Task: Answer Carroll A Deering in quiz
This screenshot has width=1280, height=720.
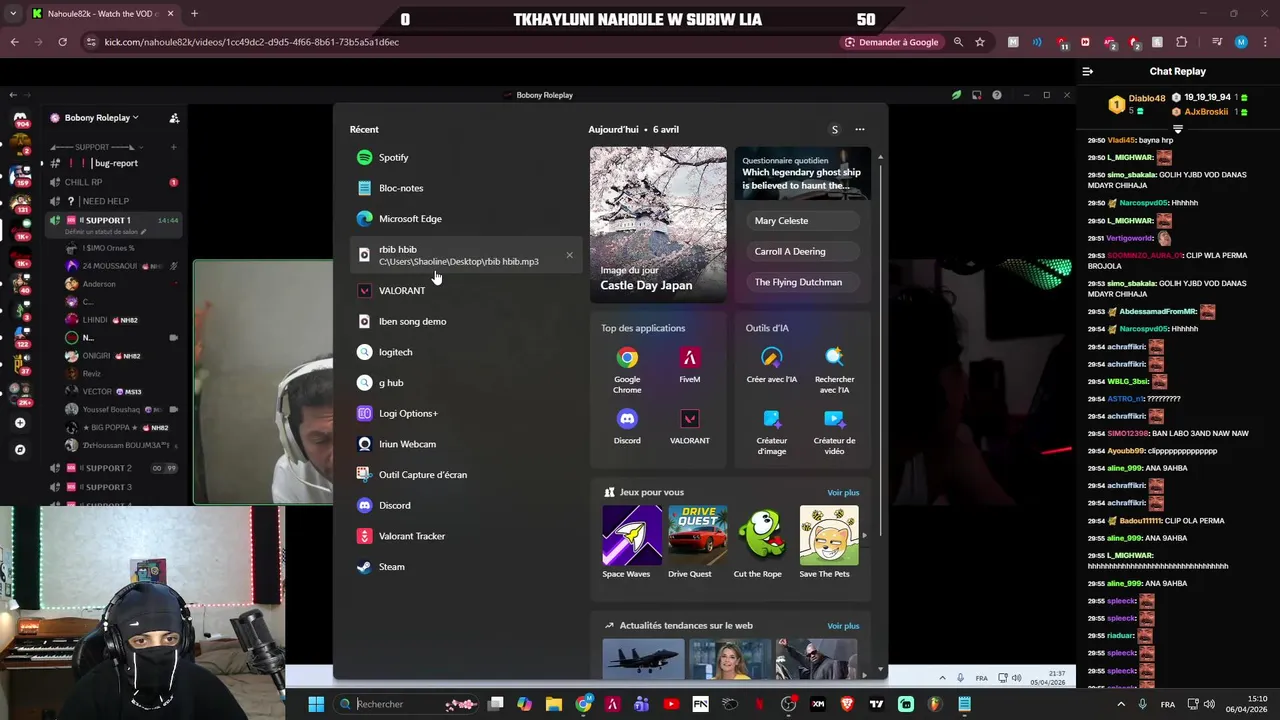Action: (x=803, y=252)
